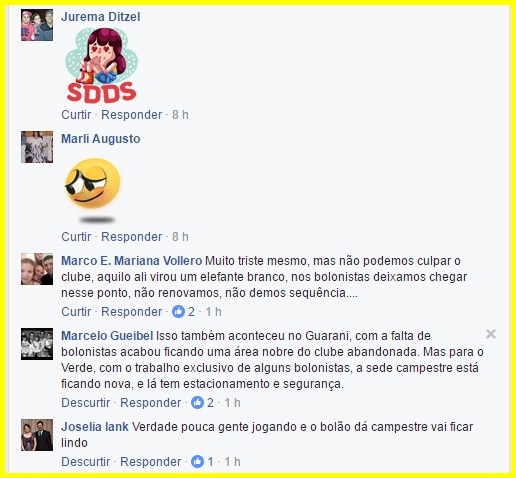516x478 pixels.
Task: Open the SDDS sticker in Jurema's comment
Action: [x=101, y=65]
